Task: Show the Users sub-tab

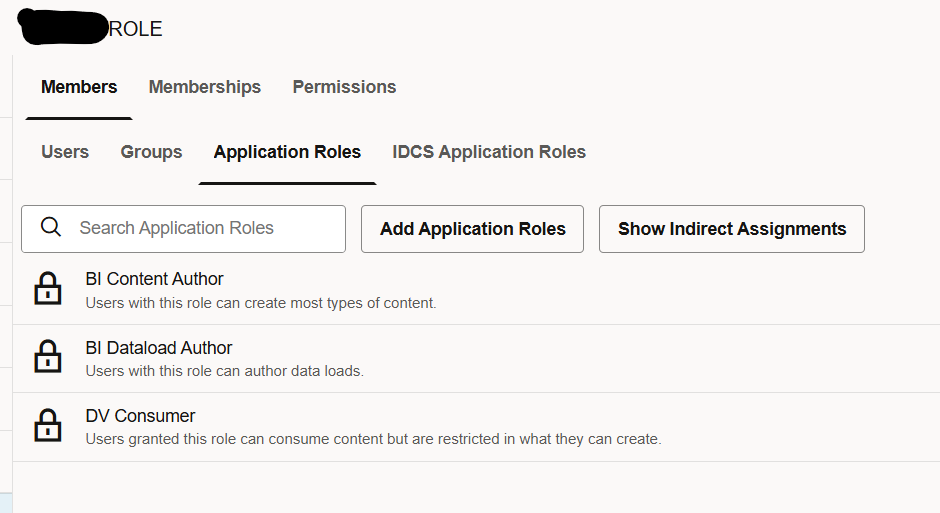Action: click(65, 152)
